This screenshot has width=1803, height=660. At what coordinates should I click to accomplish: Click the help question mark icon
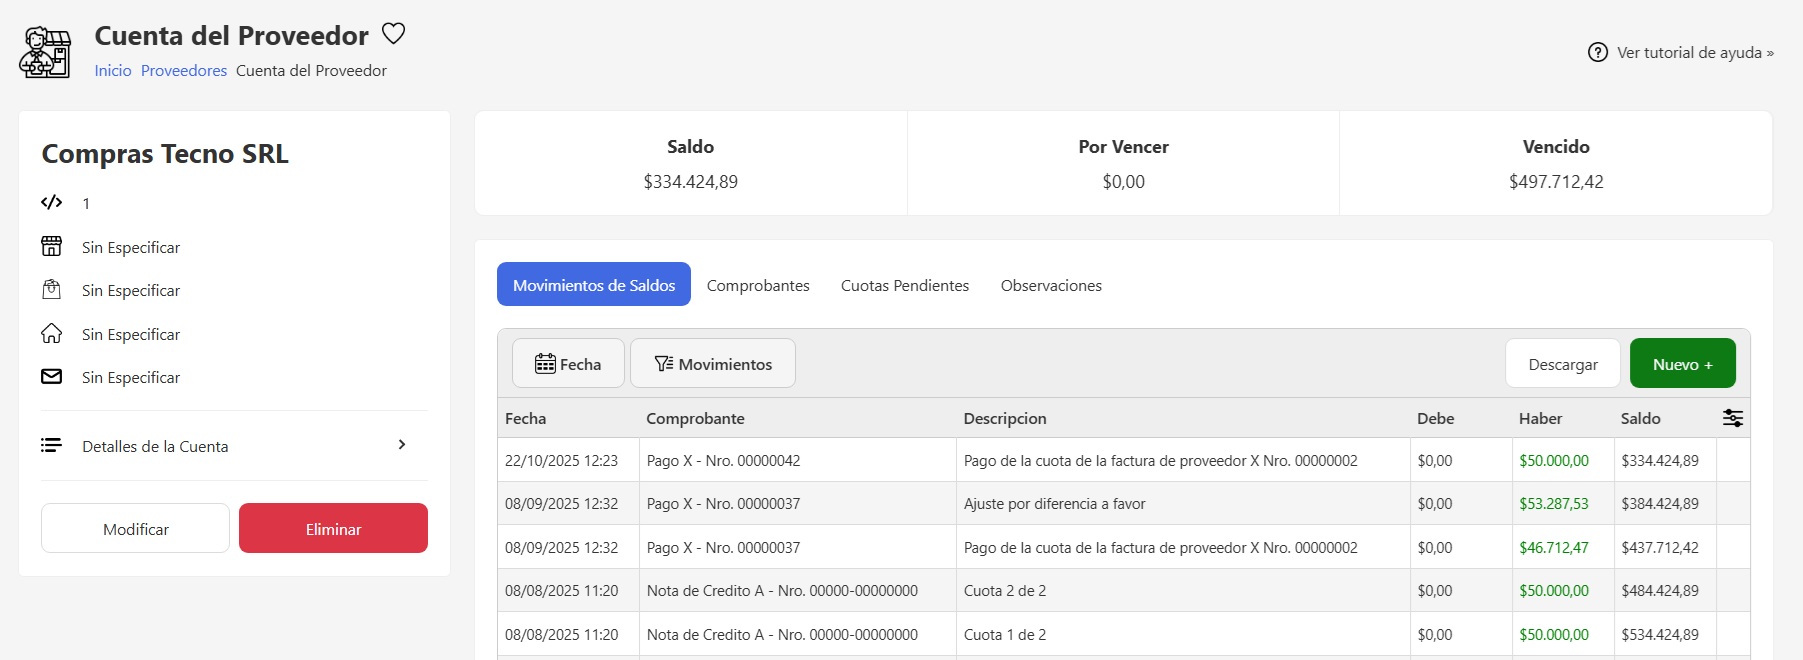coord(1598,52)
